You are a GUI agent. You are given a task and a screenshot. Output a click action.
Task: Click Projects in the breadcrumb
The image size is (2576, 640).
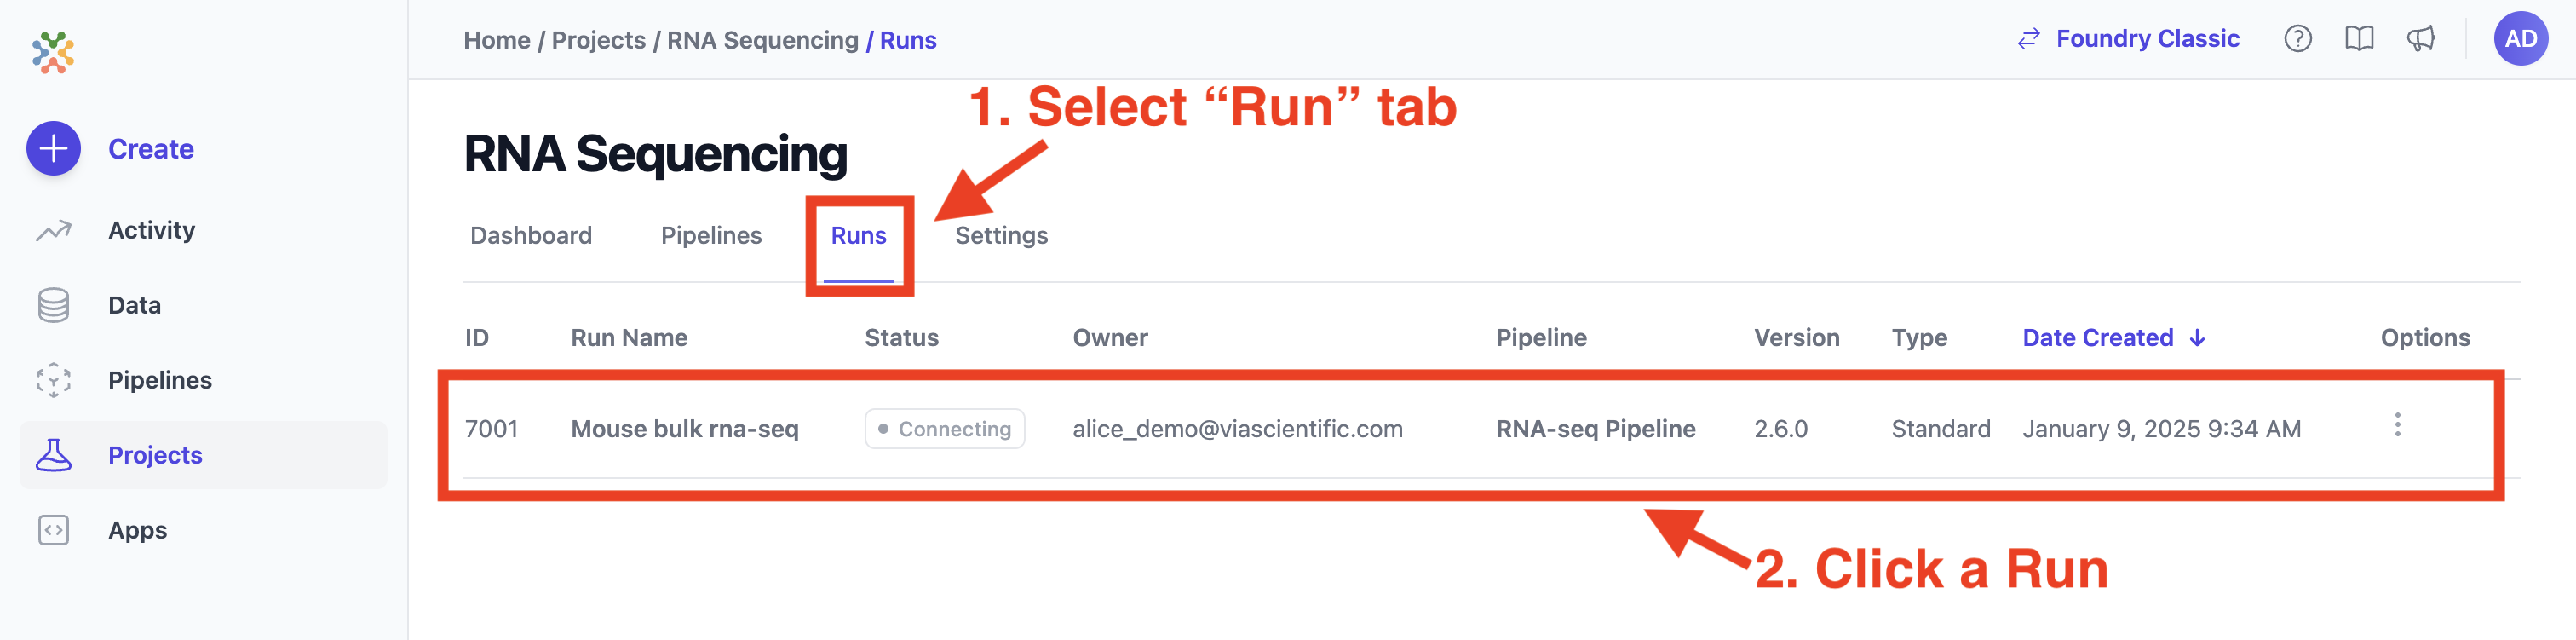coord(598,40)
